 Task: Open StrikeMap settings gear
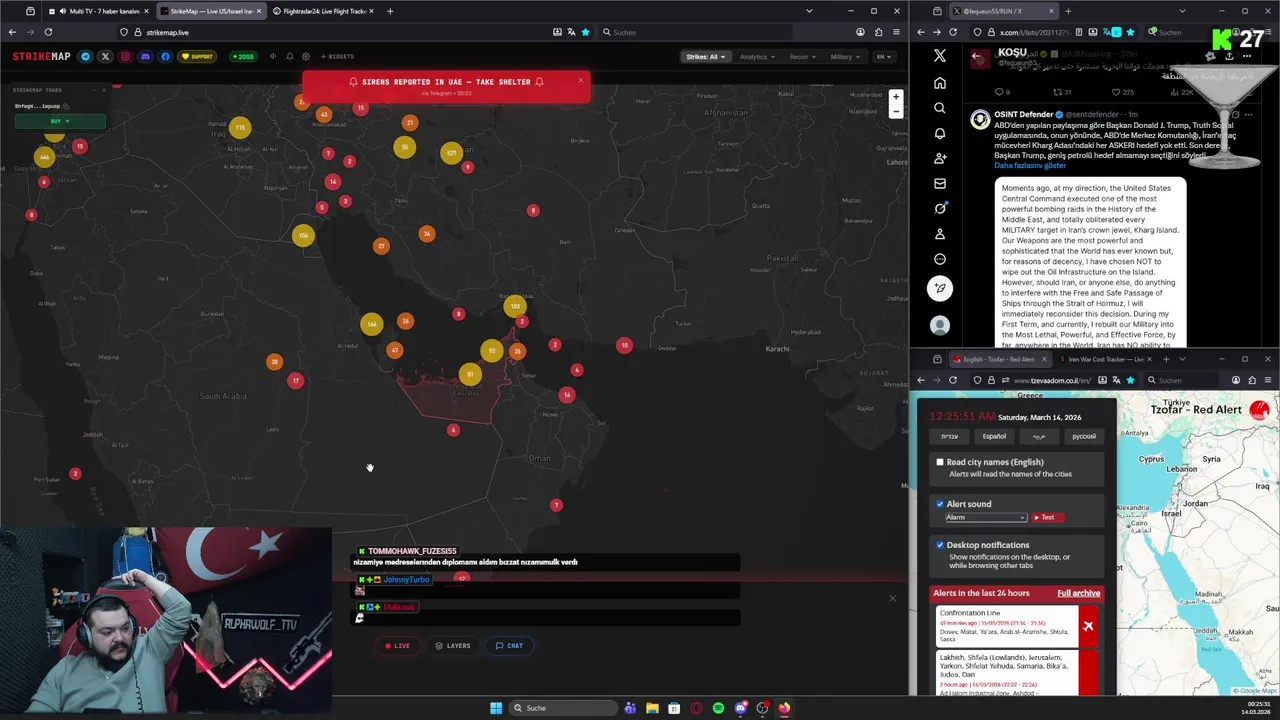tap(306, 56)
